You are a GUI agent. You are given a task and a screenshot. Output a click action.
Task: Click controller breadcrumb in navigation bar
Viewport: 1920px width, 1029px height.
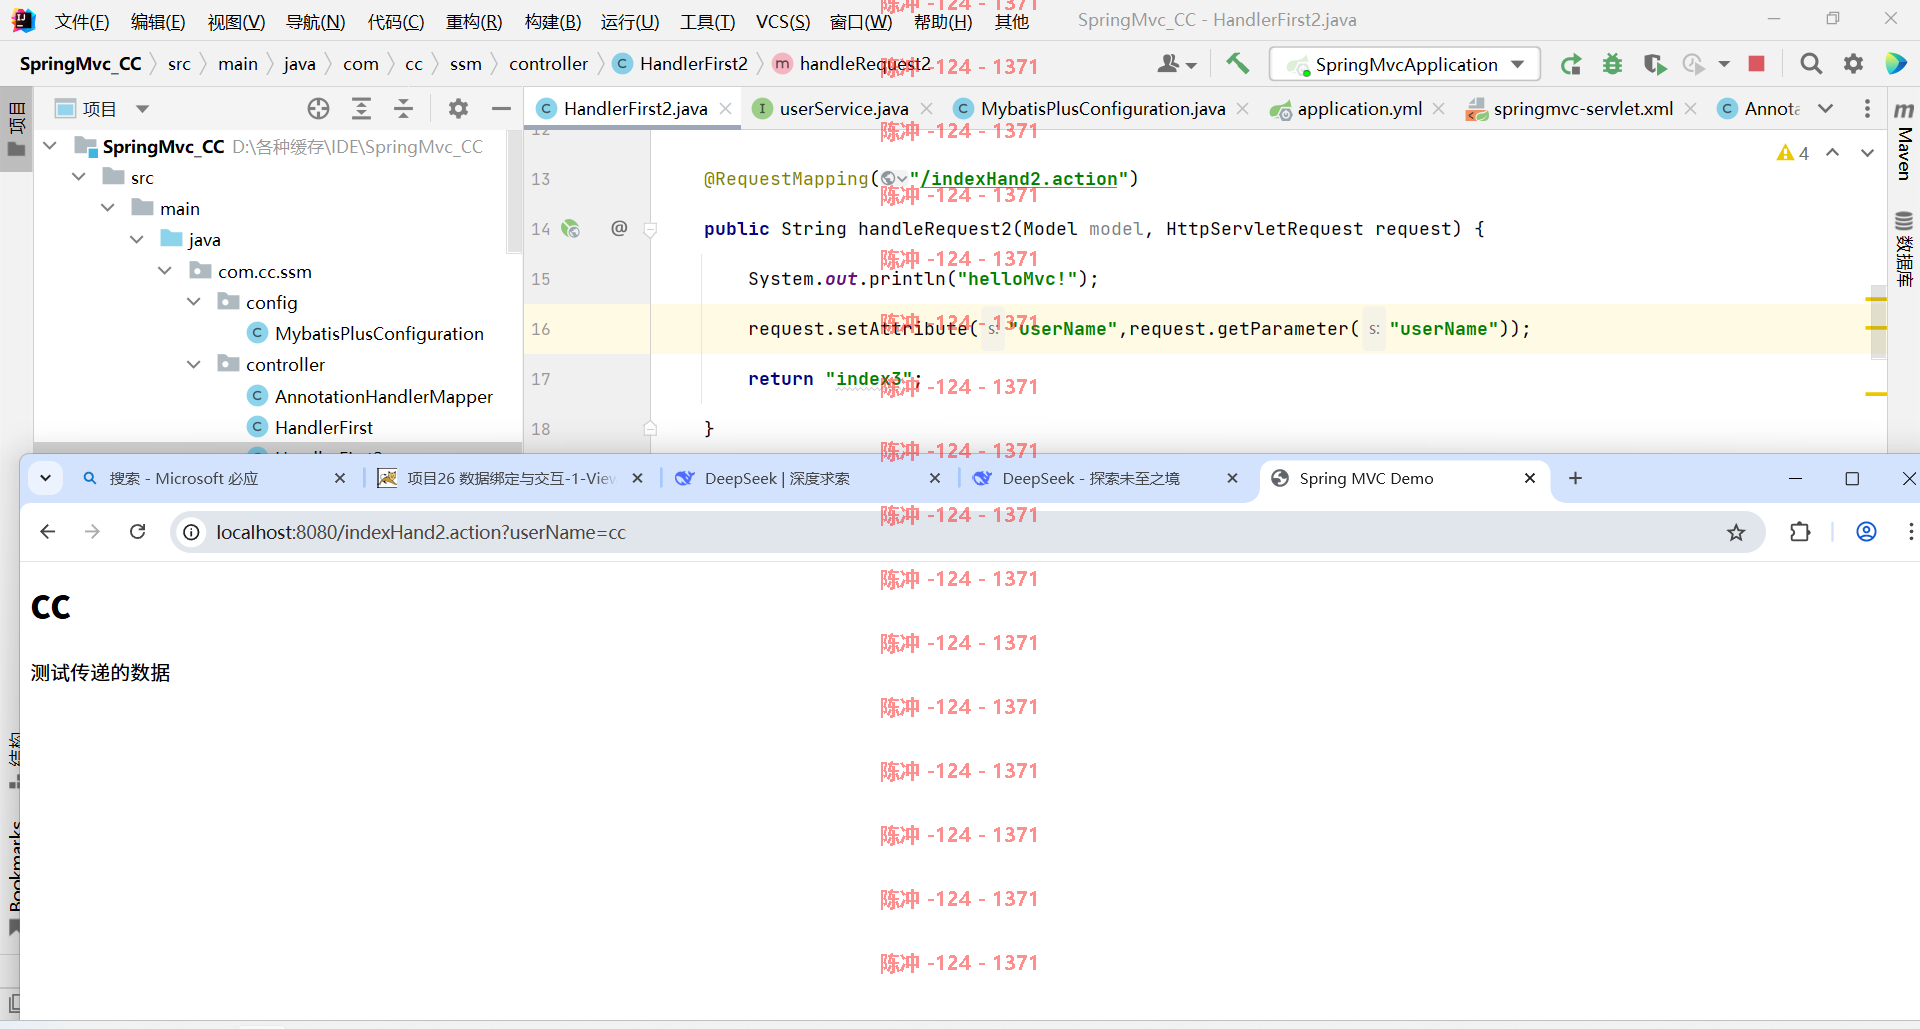[x=548, y=64]
